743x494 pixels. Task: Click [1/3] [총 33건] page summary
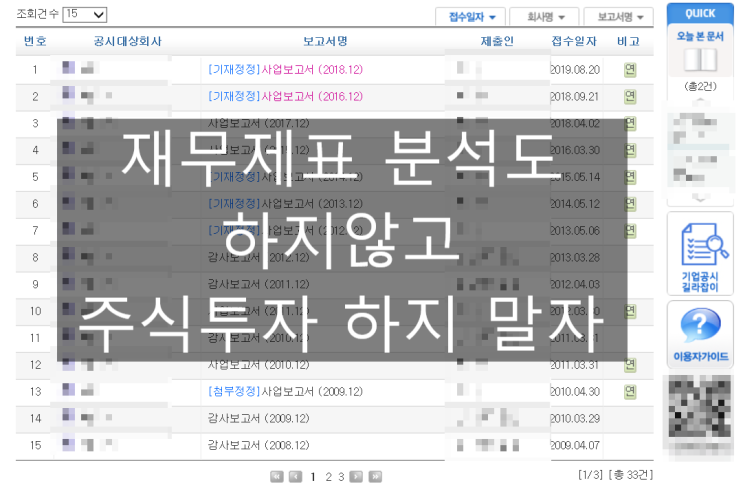[616, 475]
